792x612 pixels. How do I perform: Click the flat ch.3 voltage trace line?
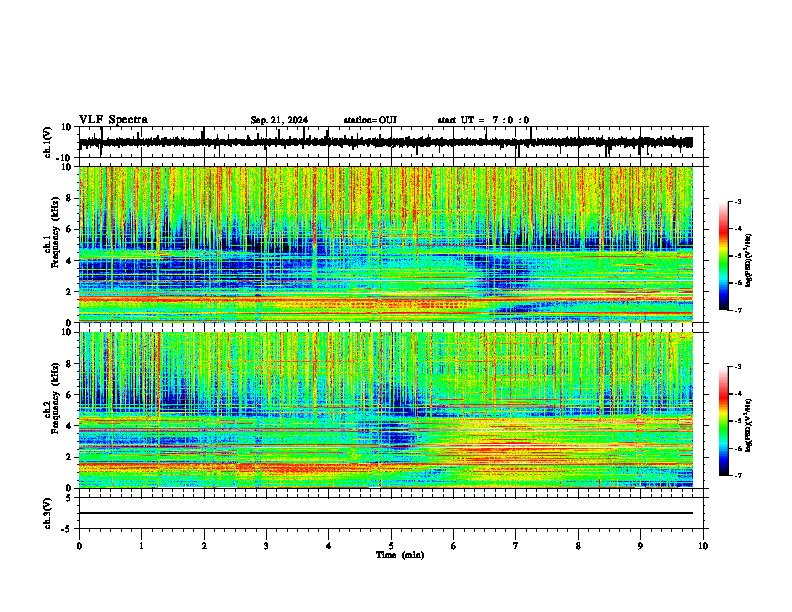tap(386, 513)
